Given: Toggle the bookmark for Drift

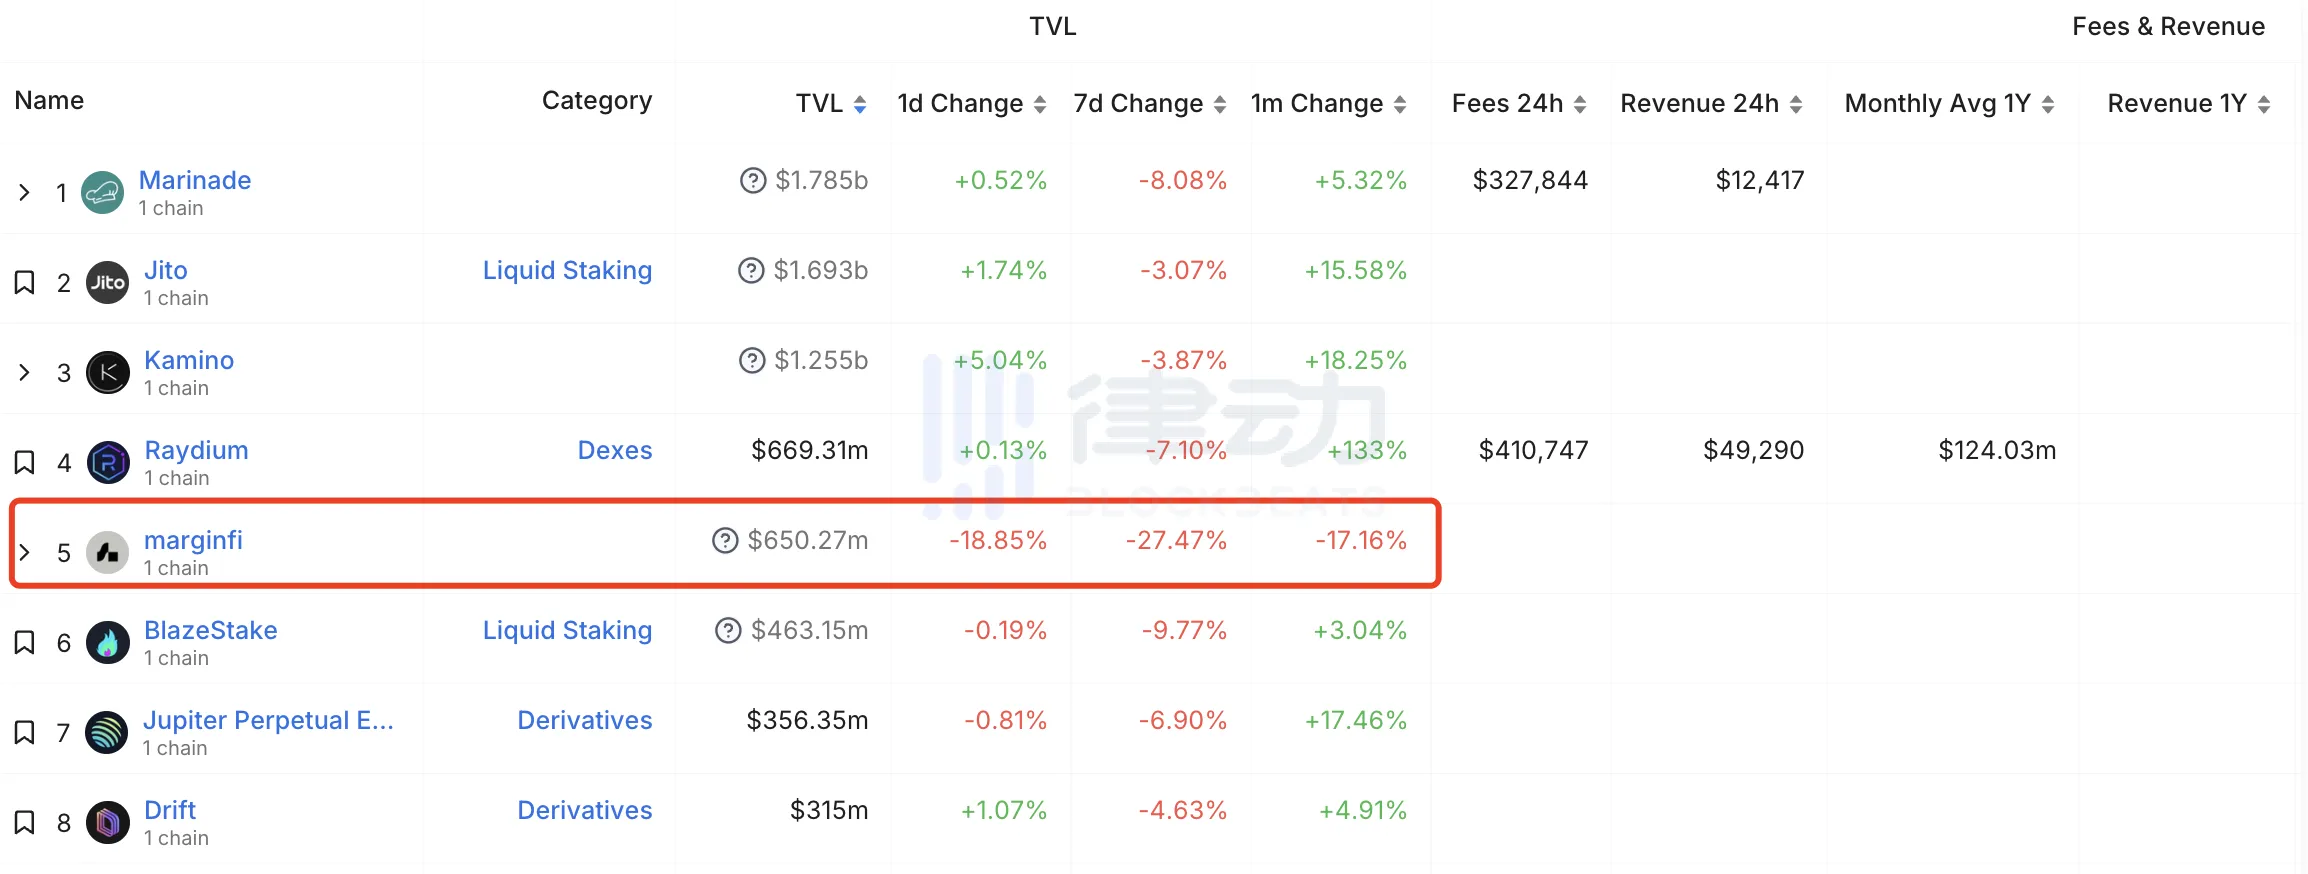Looking at the screenshot, I should [x=25, y=823].
